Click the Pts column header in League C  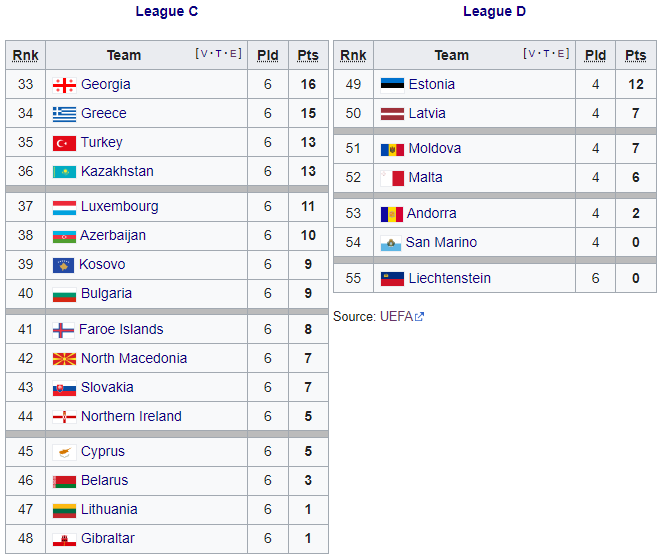[308, 56]
